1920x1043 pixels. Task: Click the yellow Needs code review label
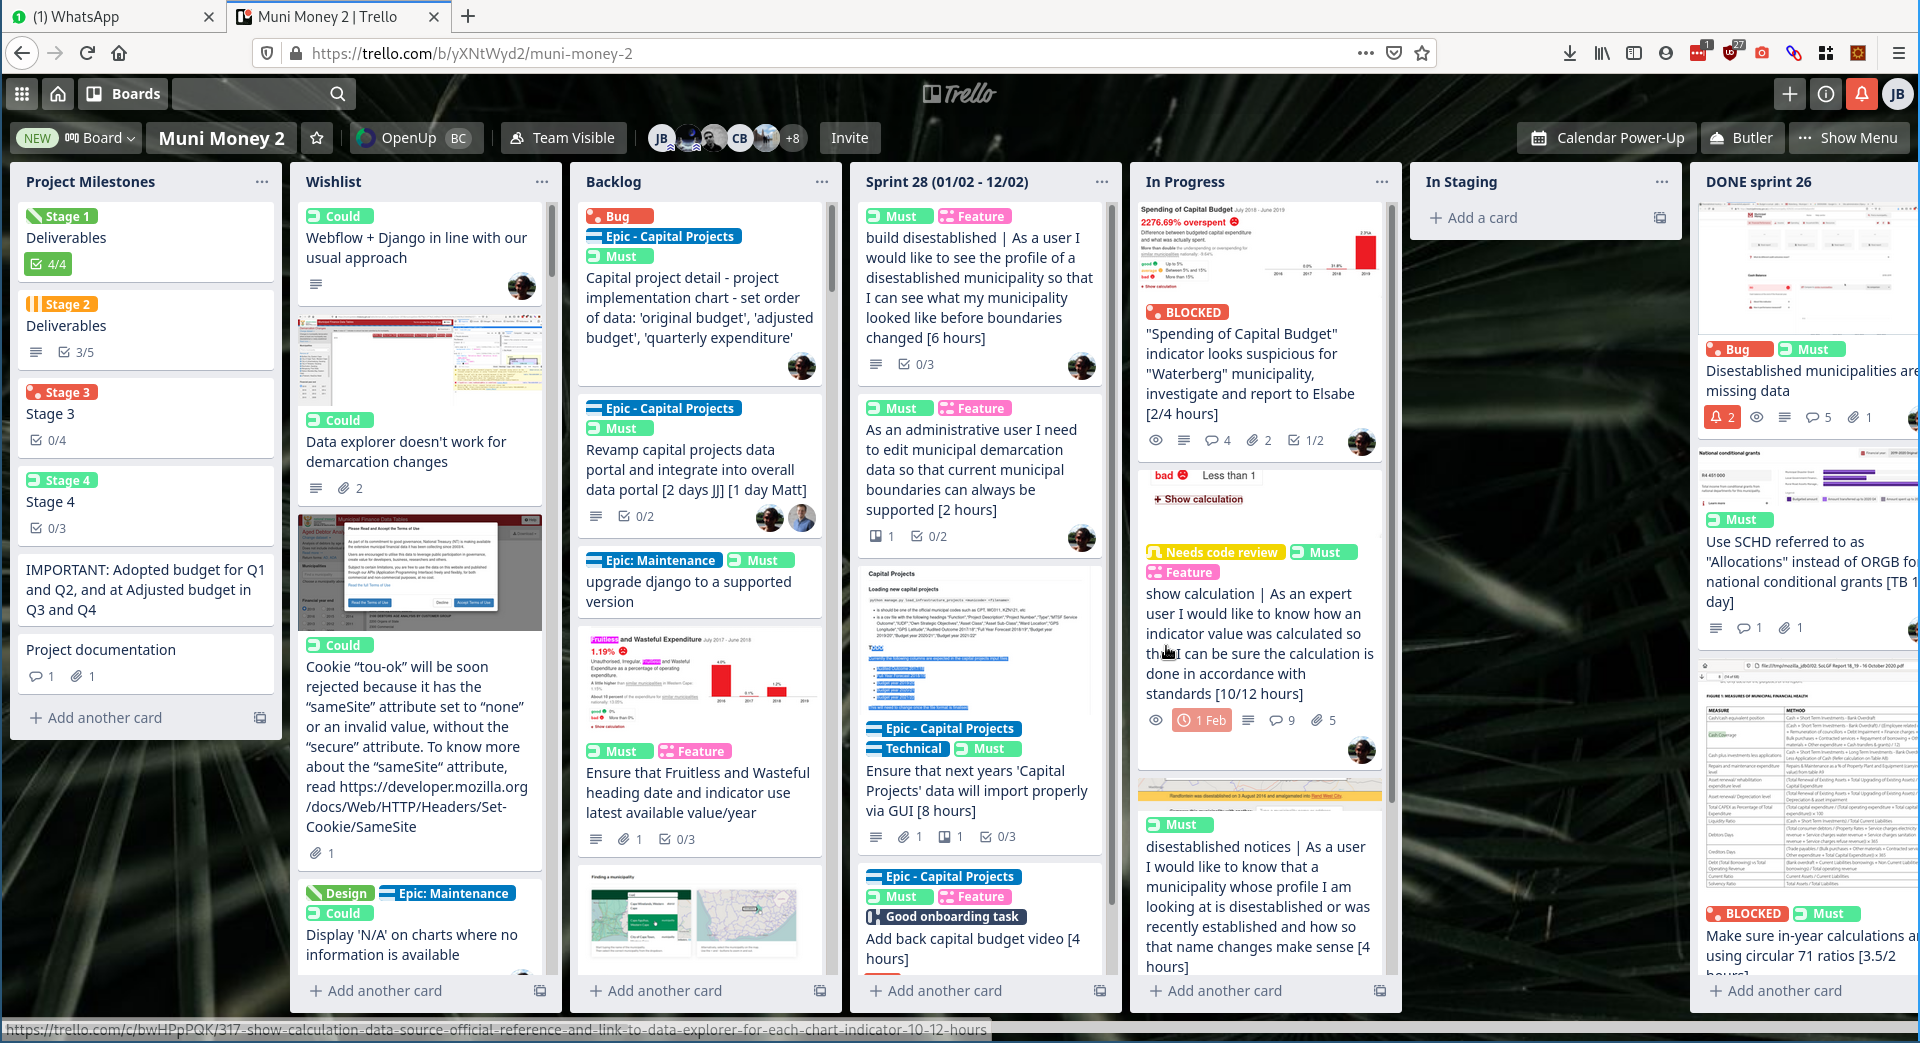(x=1215, y=552)
